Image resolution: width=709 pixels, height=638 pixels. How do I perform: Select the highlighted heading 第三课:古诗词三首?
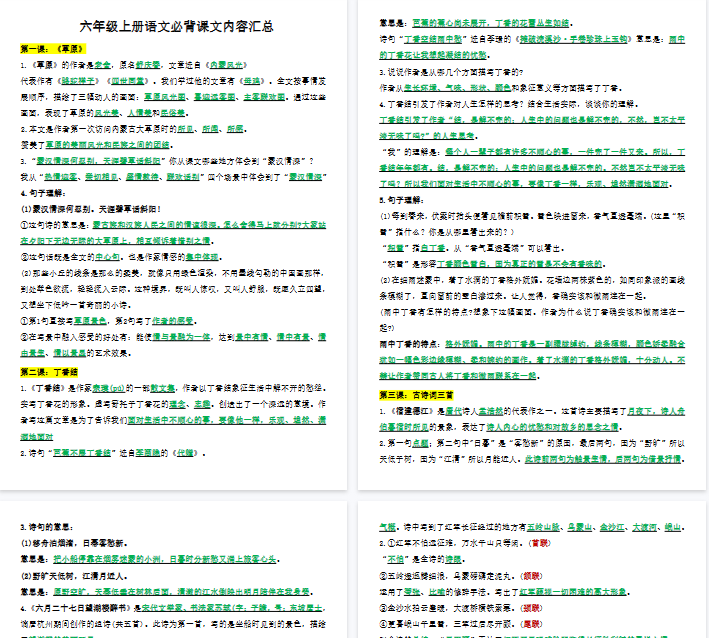coord(416,395)
